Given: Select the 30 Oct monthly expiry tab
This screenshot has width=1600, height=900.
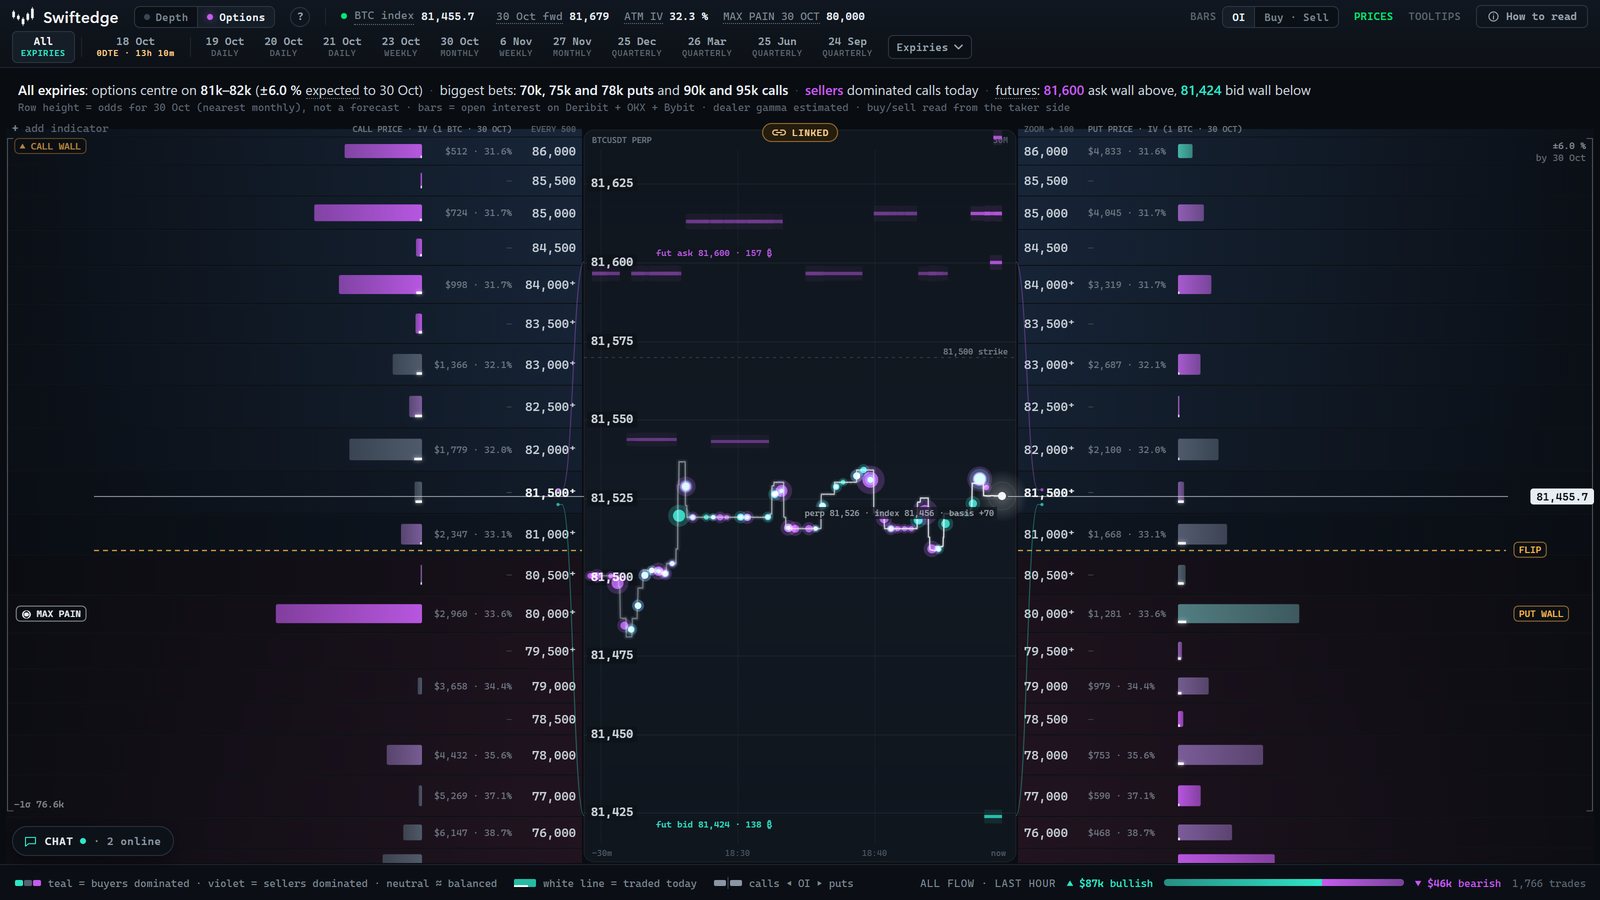Looking at the screenshot, I should 460,47.
